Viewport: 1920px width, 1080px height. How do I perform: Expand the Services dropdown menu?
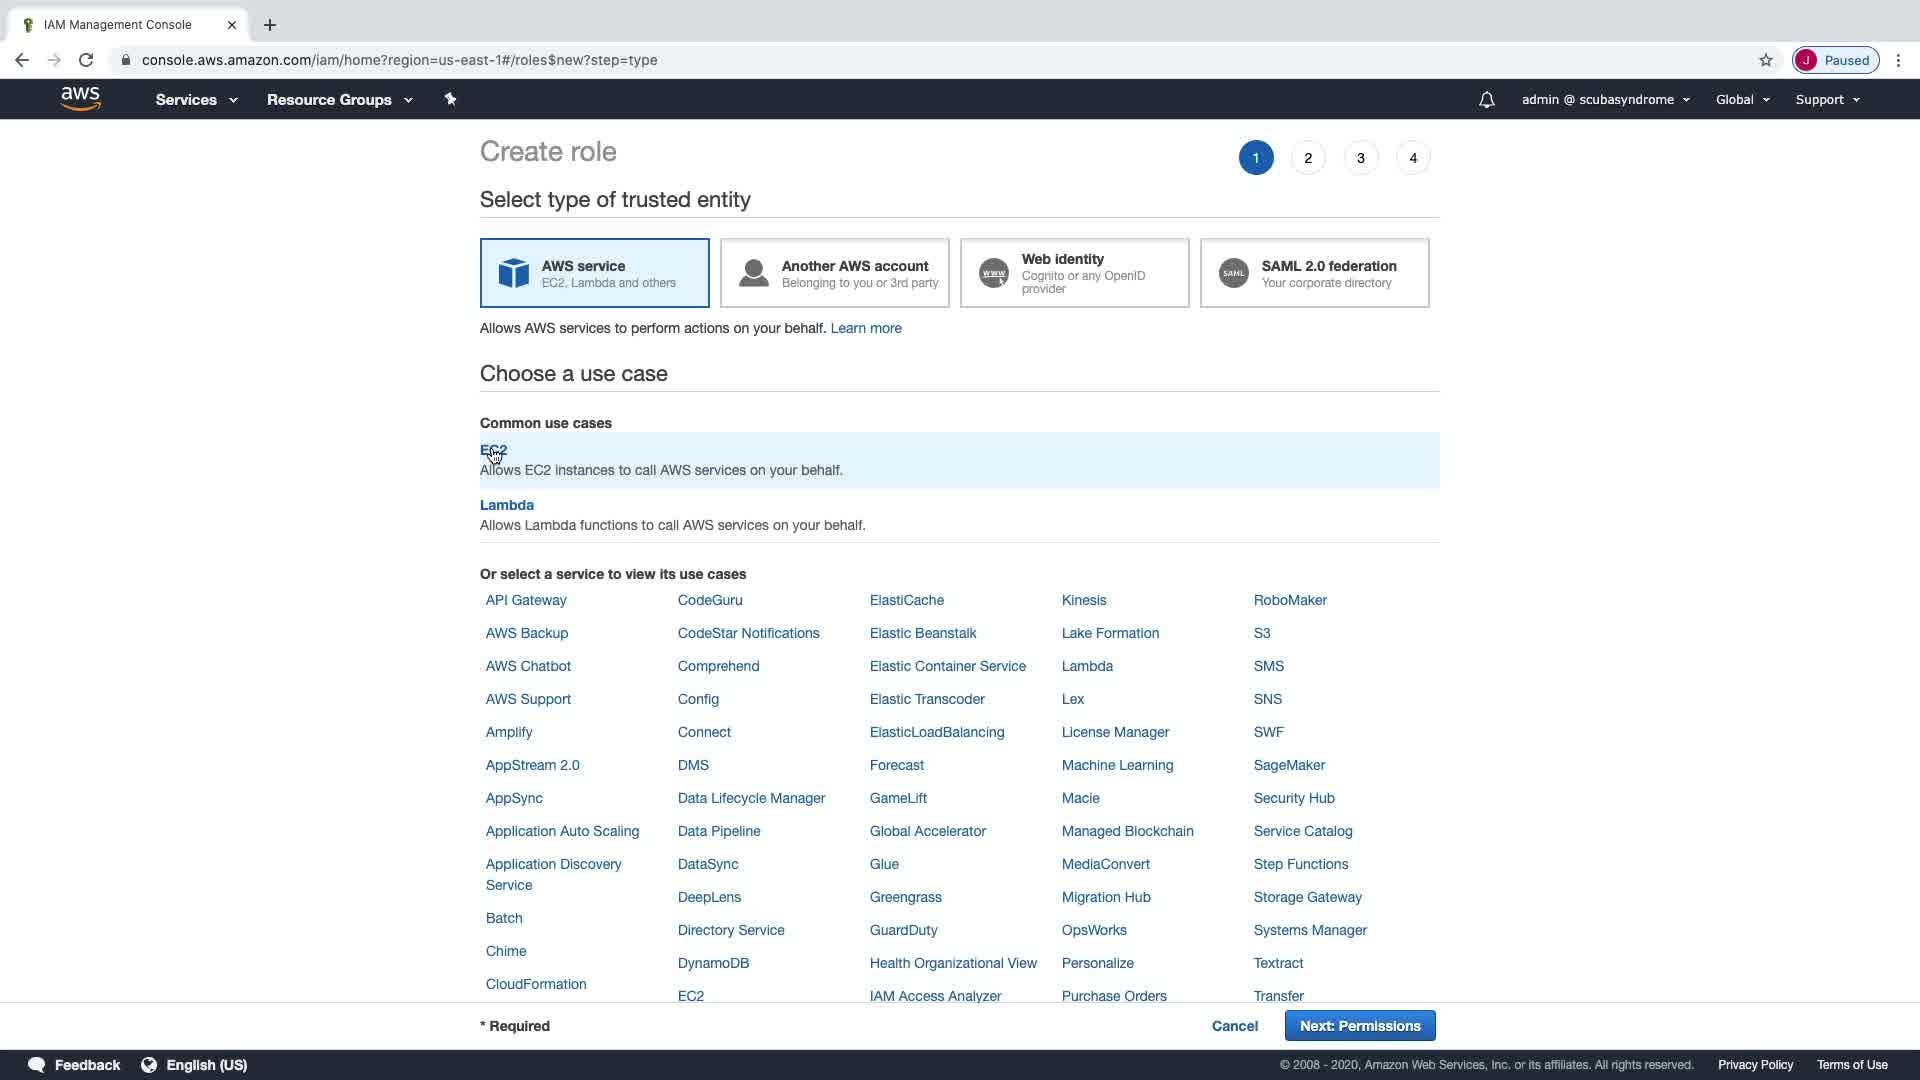tap(196, 100)
